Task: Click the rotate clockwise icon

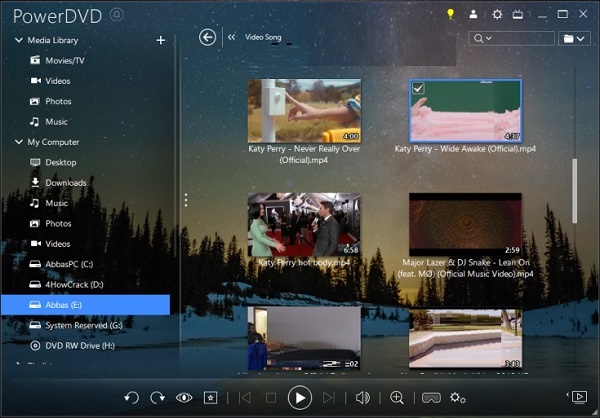Action: (157, 398)
